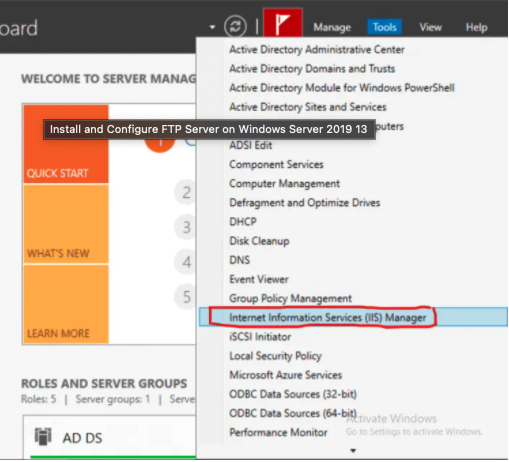Open the Manage menu
The width and height of the screenshot is (509, 462).
pyautogui.click(x=332, y=27)
